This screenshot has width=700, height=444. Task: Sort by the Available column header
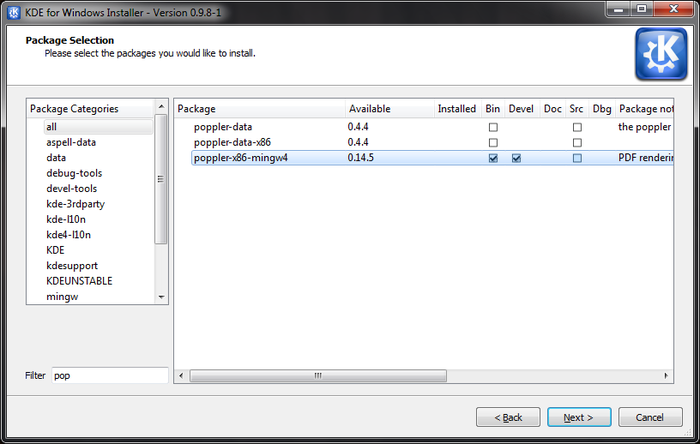pyautogui.click(x=389, y=109)
